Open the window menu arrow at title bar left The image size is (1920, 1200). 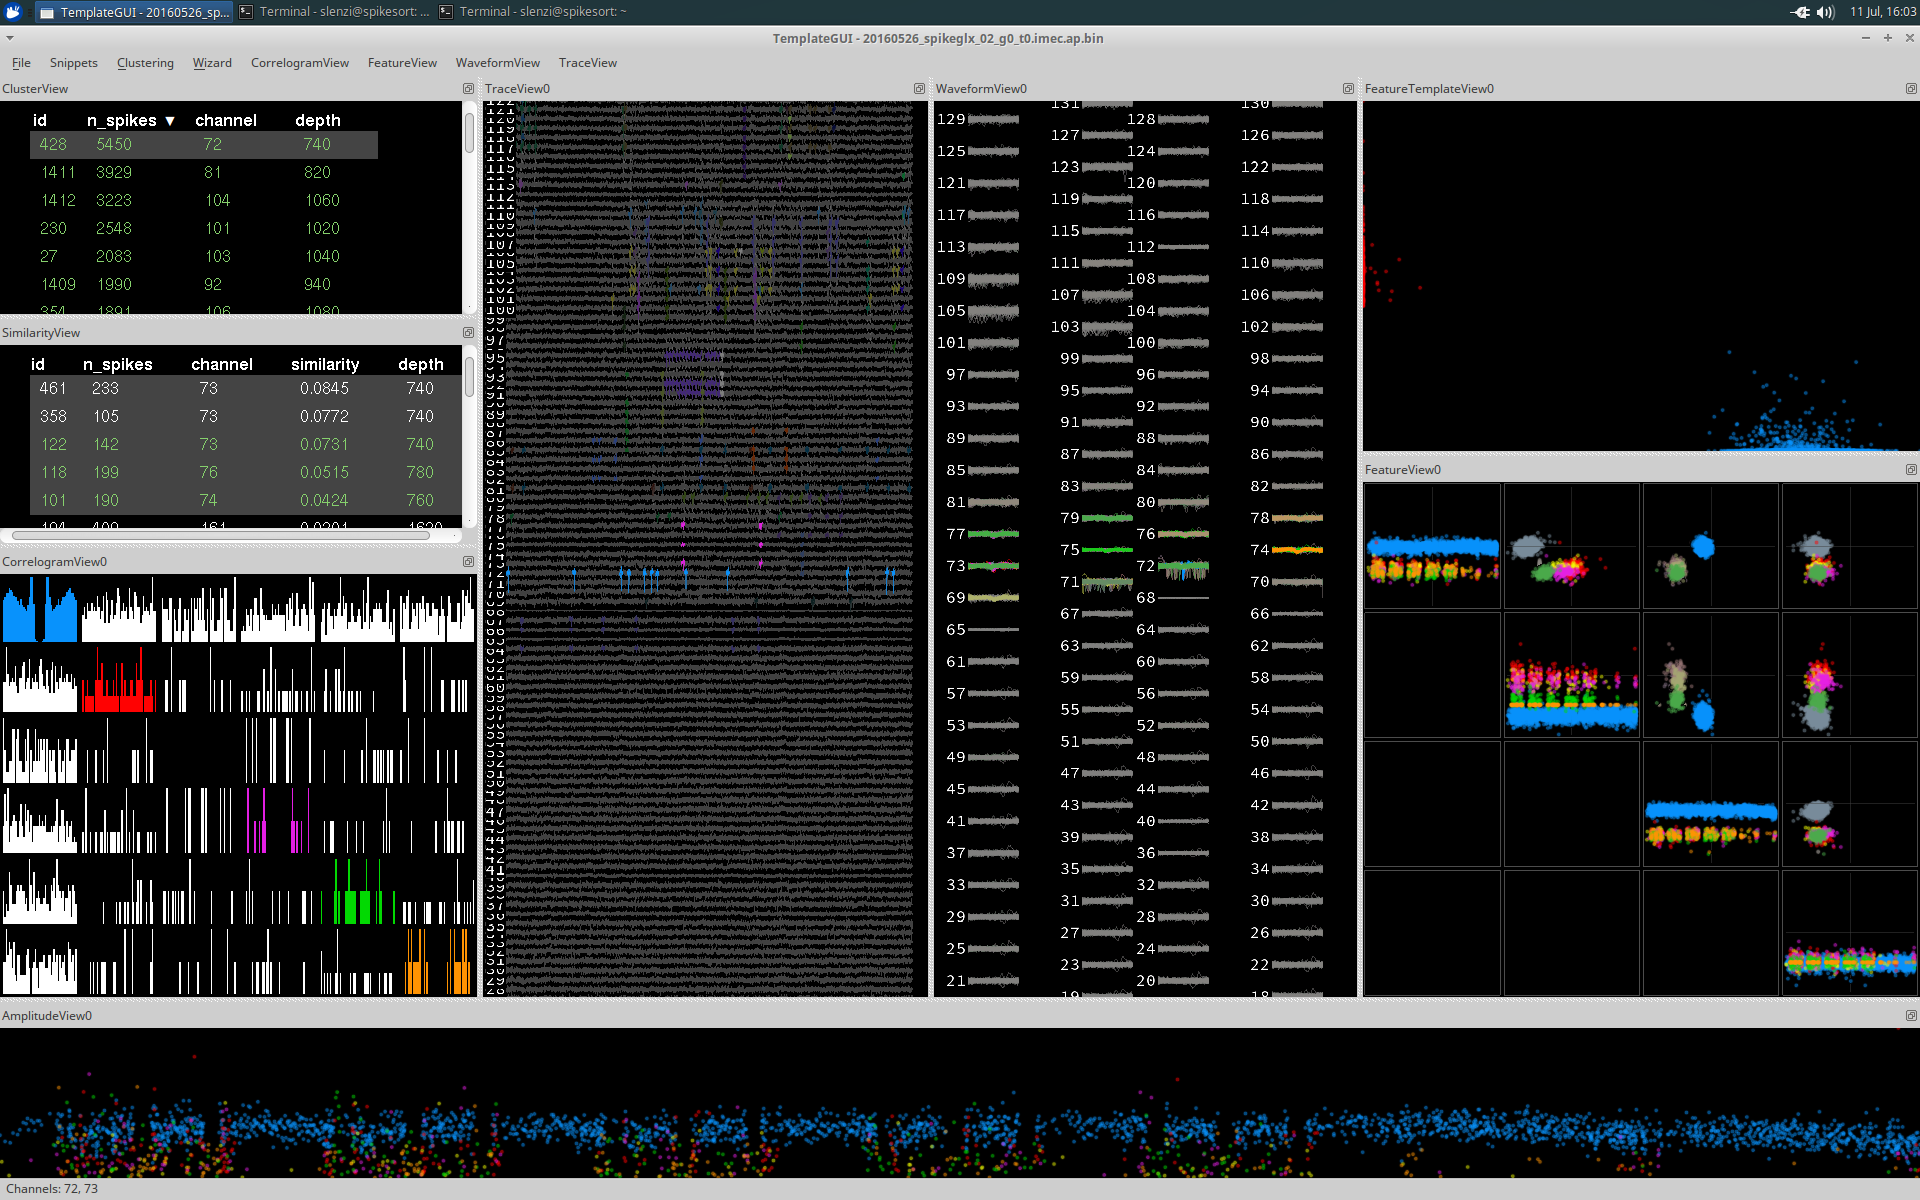[9, 38]
